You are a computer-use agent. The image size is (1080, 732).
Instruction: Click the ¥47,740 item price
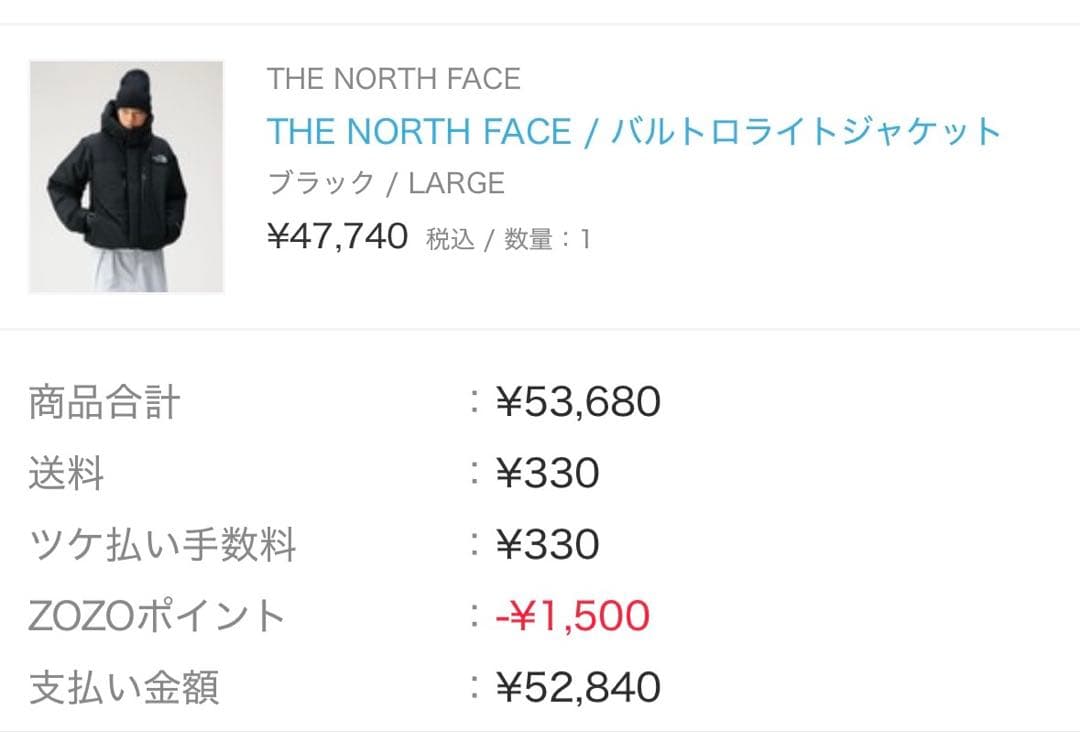click(337, 237)
